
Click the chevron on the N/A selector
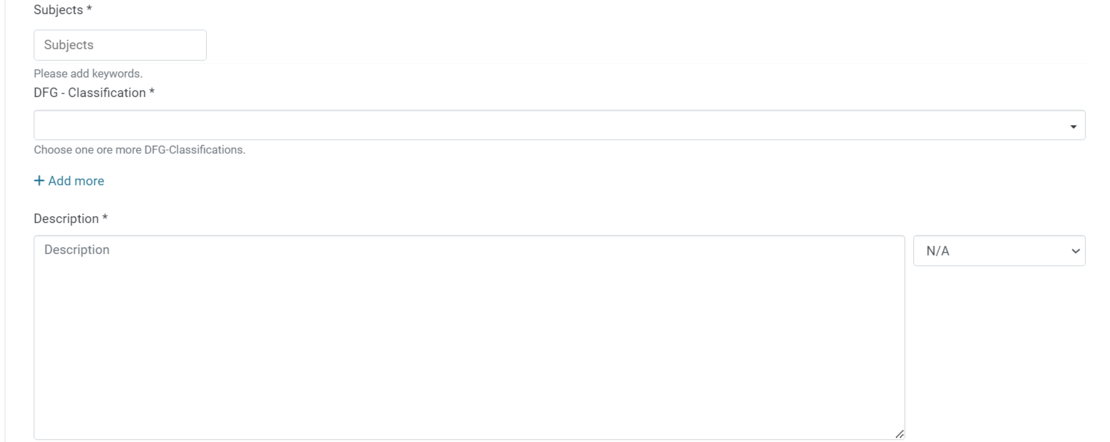click(x=1076, y=251)
